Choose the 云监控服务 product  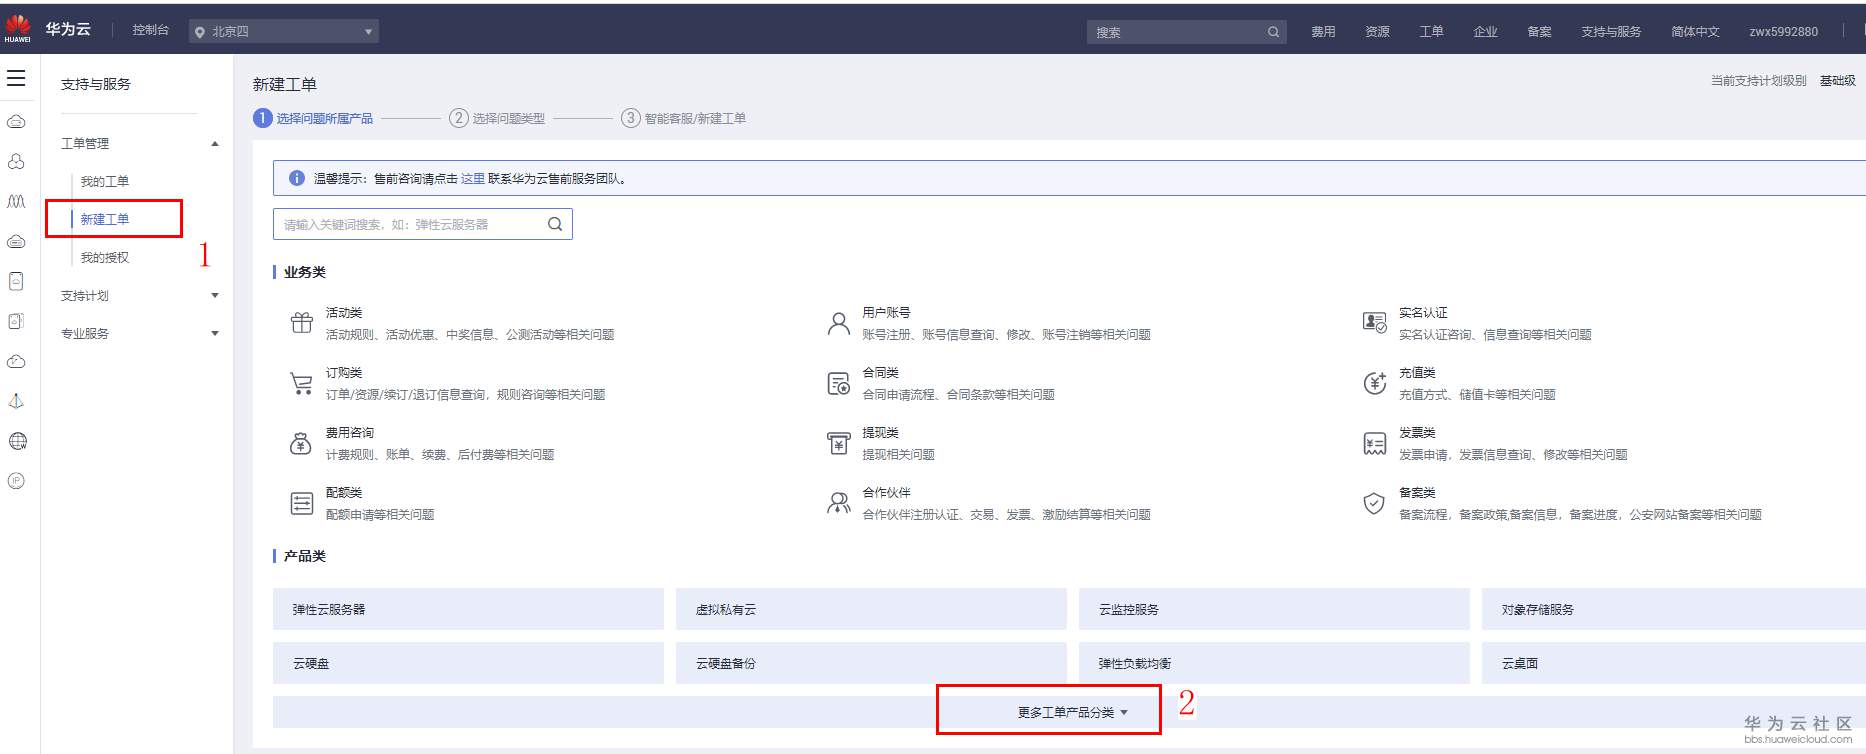coord(1274,609)
